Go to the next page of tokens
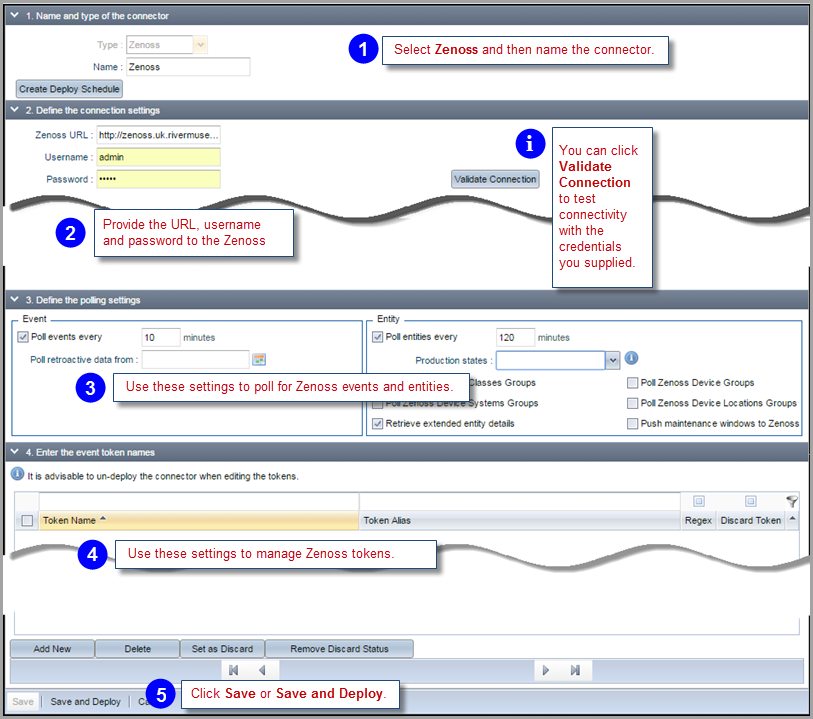 (x=545, y=670)
